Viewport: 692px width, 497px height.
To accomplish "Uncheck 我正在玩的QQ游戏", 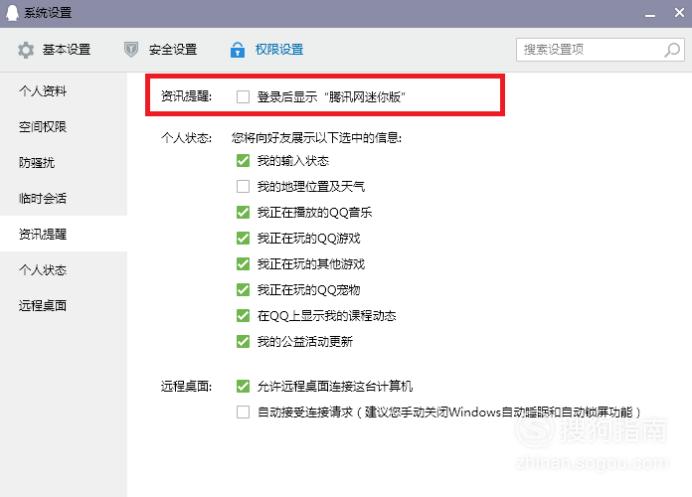I will (x=243, y=238).
